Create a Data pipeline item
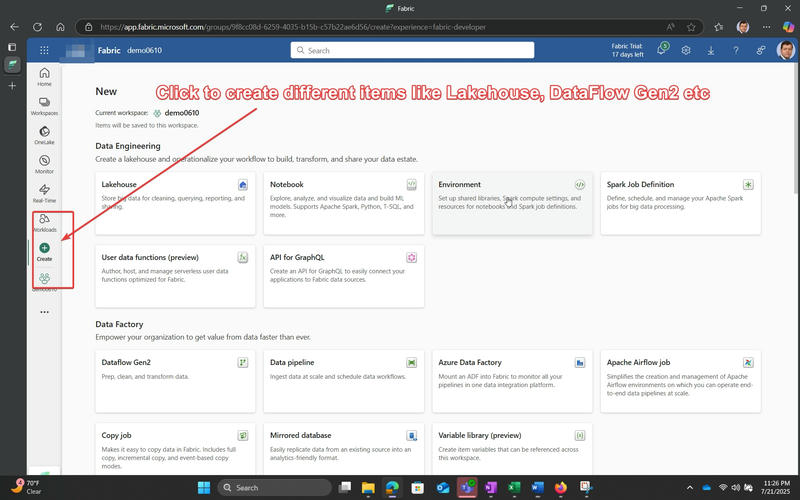Image resolution: width=800 pixels, height=500 pixels. 343,381
